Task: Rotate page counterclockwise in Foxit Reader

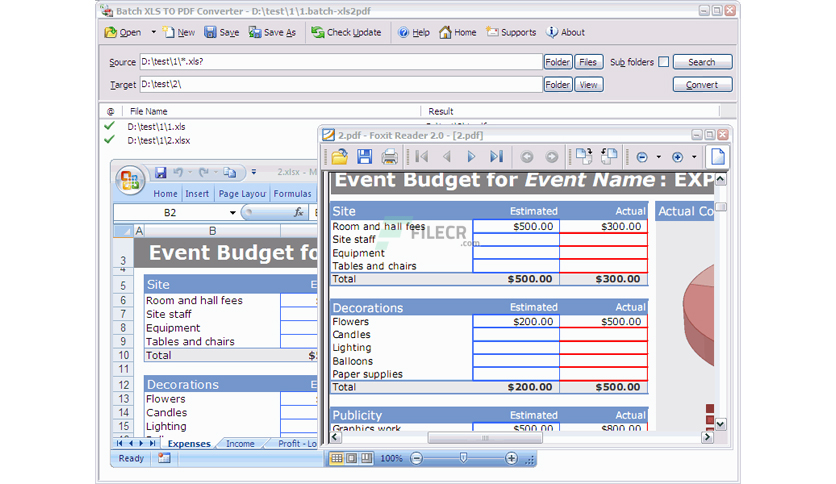Action: pos(609,156)
